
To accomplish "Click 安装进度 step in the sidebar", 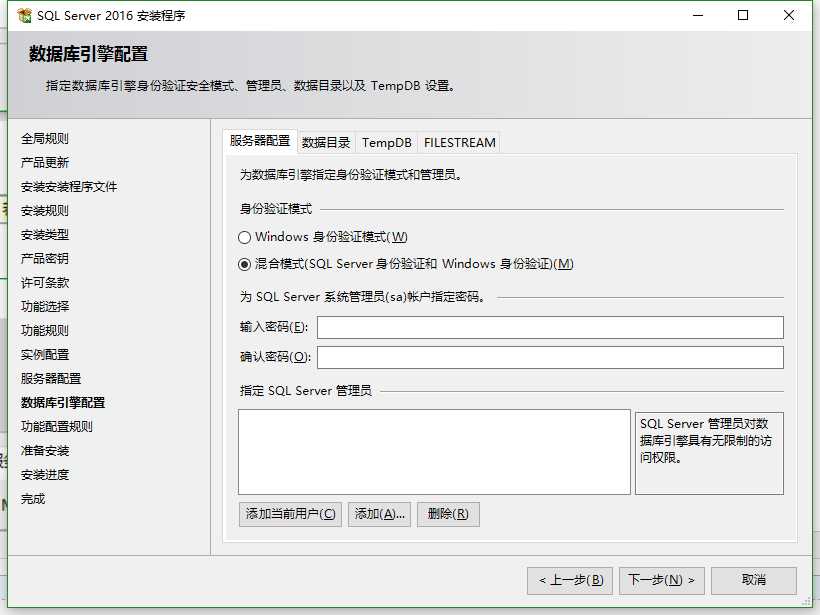I will click(45, 475).
